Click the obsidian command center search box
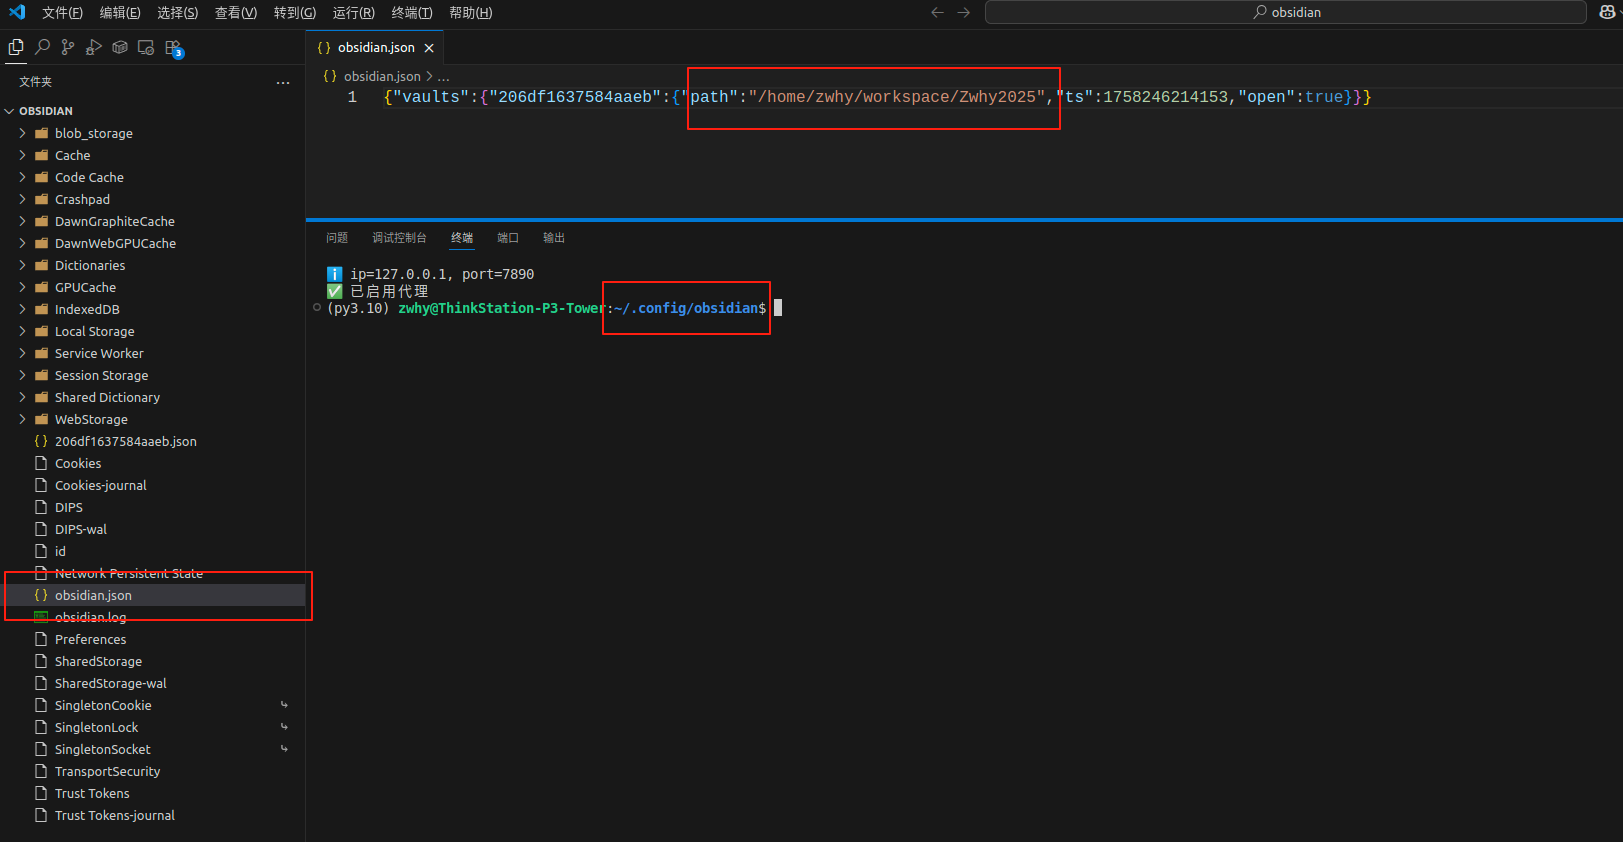Image resolution: width=1623 pixels, height=842 pixels. point(1285,12)
